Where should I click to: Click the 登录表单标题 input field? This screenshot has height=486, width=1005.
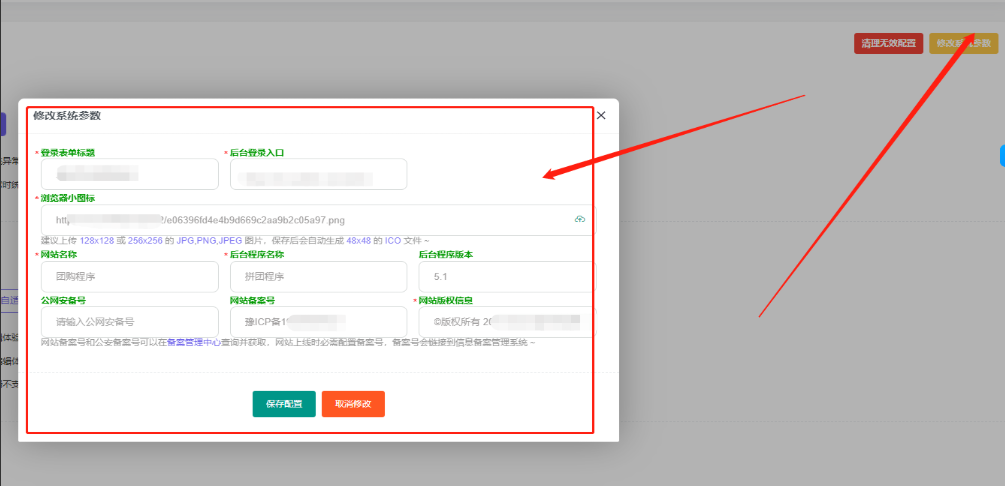(x=129, y=174)
